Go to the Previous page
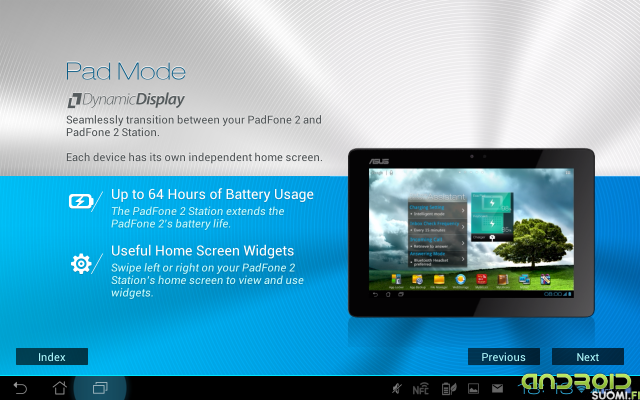640x400 pixels. (504, 357)
